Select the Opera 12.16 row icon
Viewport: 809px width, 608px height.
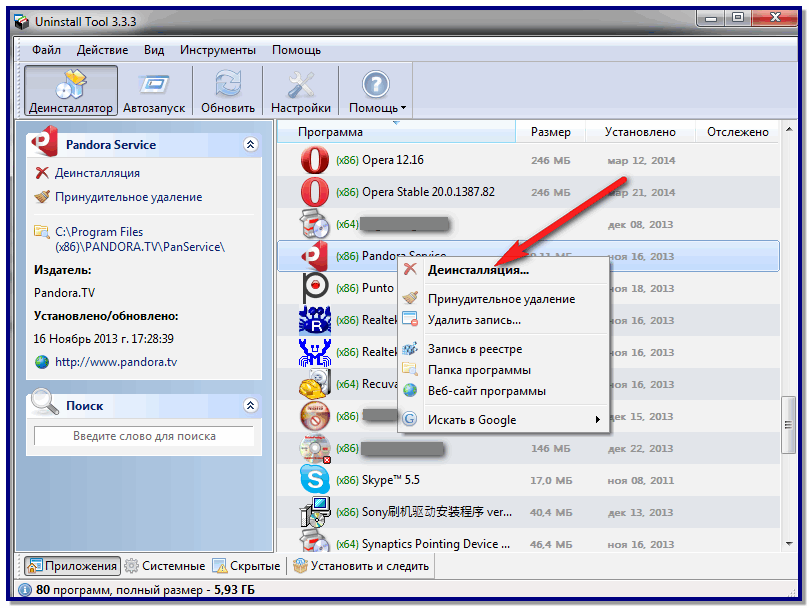pos(315,160)
